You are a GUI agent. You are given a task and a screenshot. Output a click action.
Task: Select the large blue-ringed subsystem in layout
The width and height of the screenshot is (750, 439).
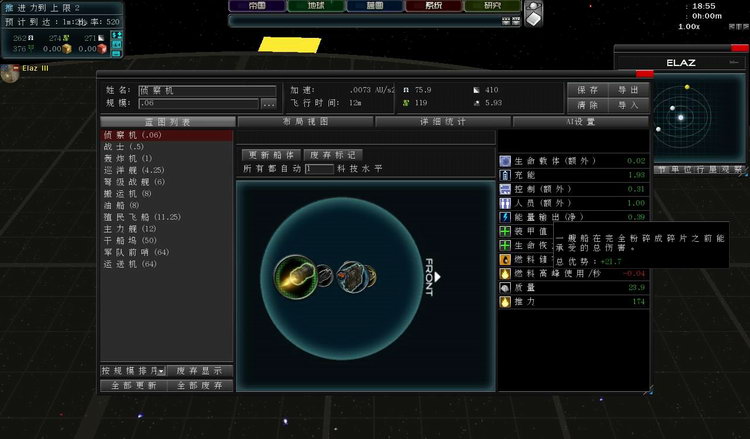(x=352, y=276)
